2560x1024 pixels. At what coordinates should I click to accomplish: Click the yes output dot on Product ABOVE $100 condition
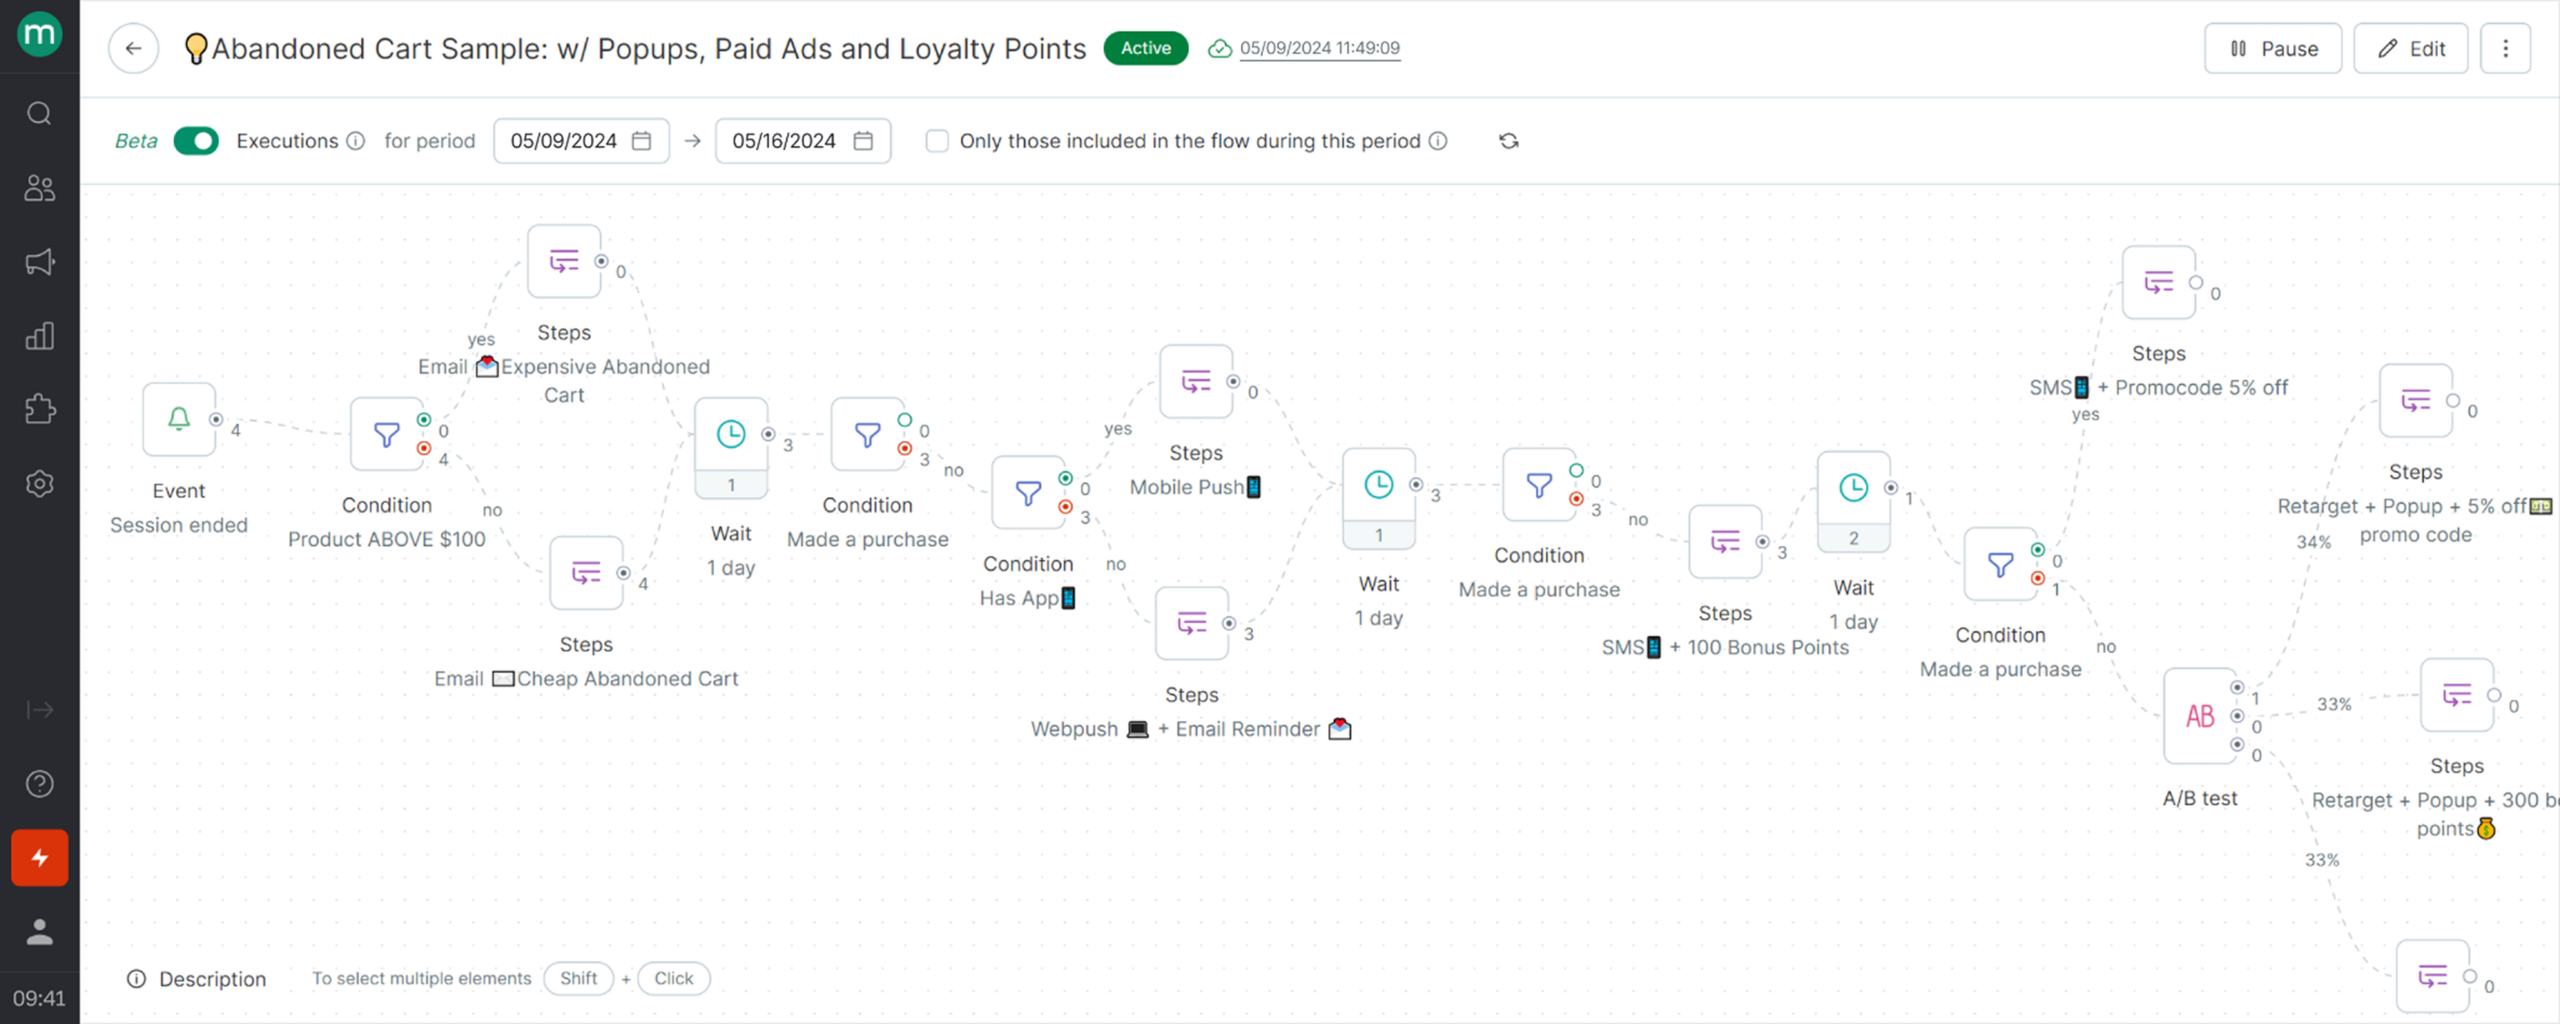pos(422,418)
